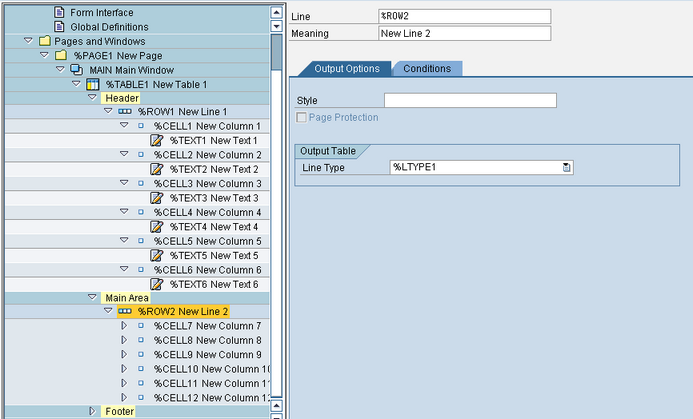
Task: Collapse the Main Area node
Action: [x=92, y=297]
